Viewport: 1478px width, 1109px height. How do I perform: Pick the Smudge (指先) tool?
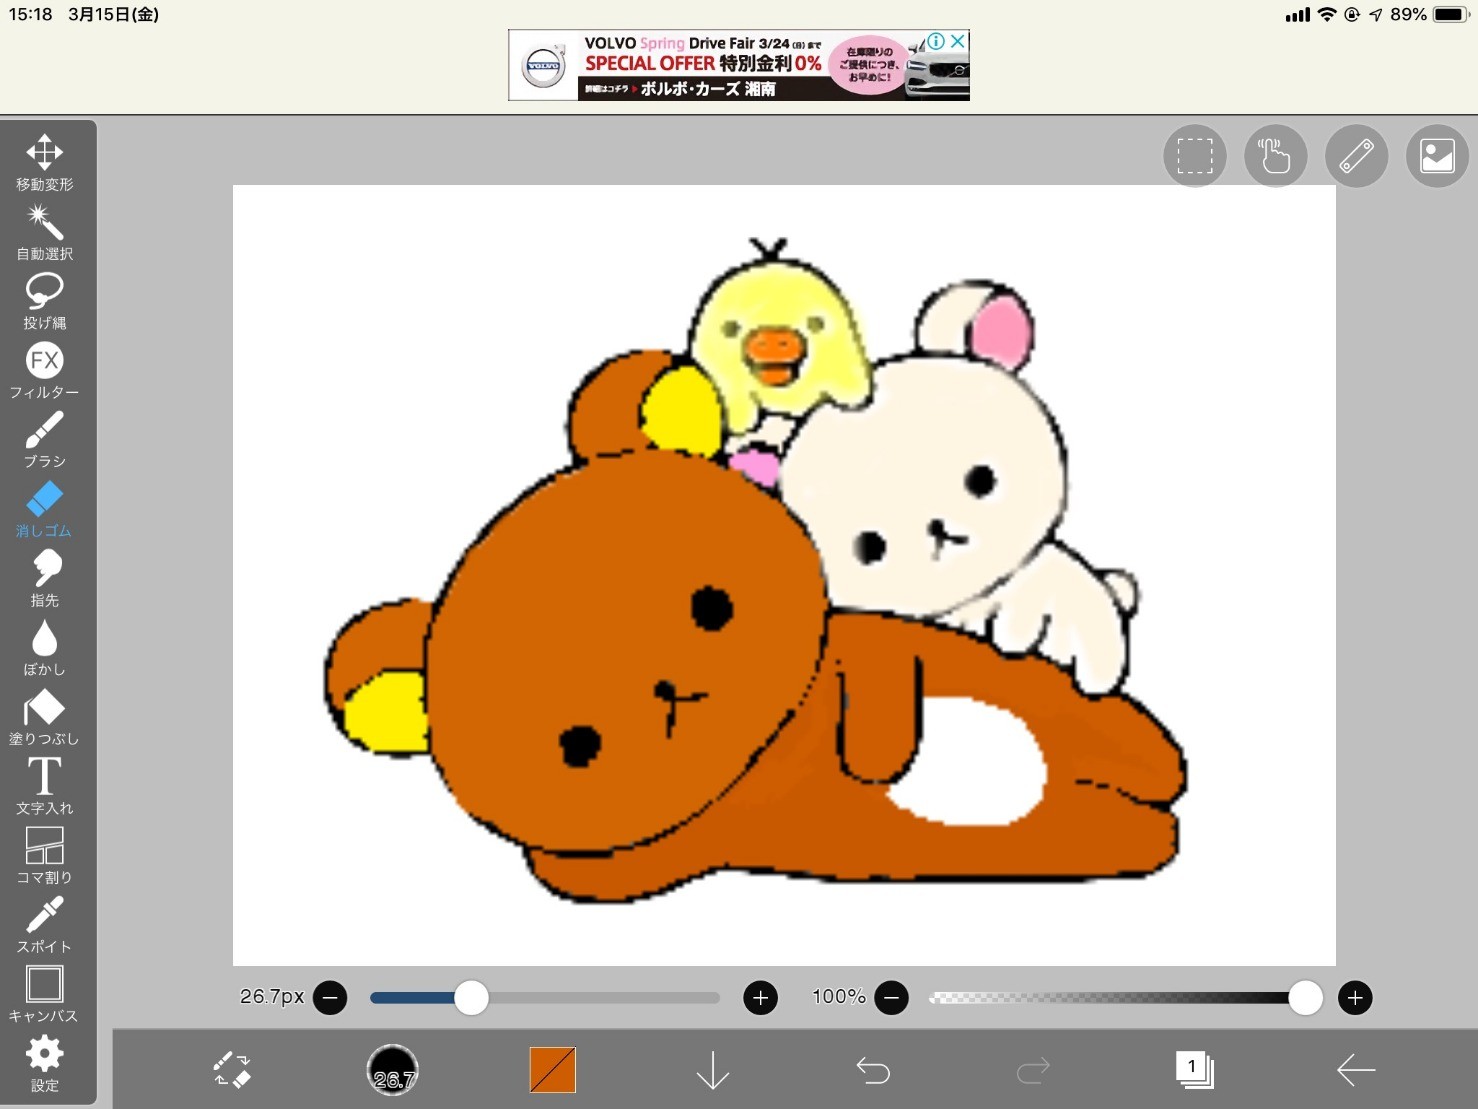point(44,577)
